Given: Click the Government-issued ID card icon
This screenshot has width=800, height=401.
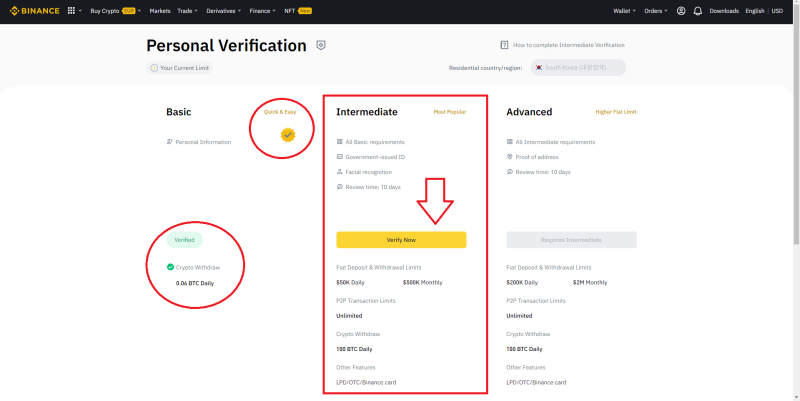Looking at the screenshot, I should tap(339, 157).
